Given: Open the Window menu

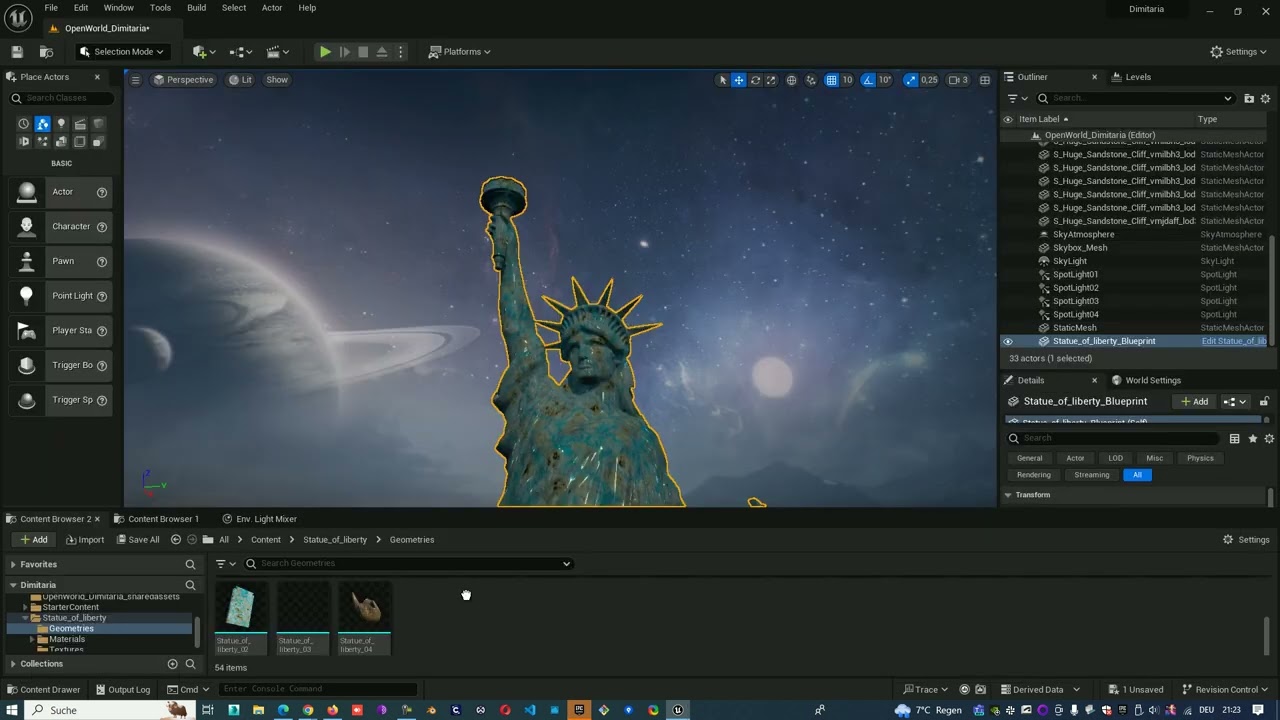Looking at the screenshot, I should click(x=119, y=8).
